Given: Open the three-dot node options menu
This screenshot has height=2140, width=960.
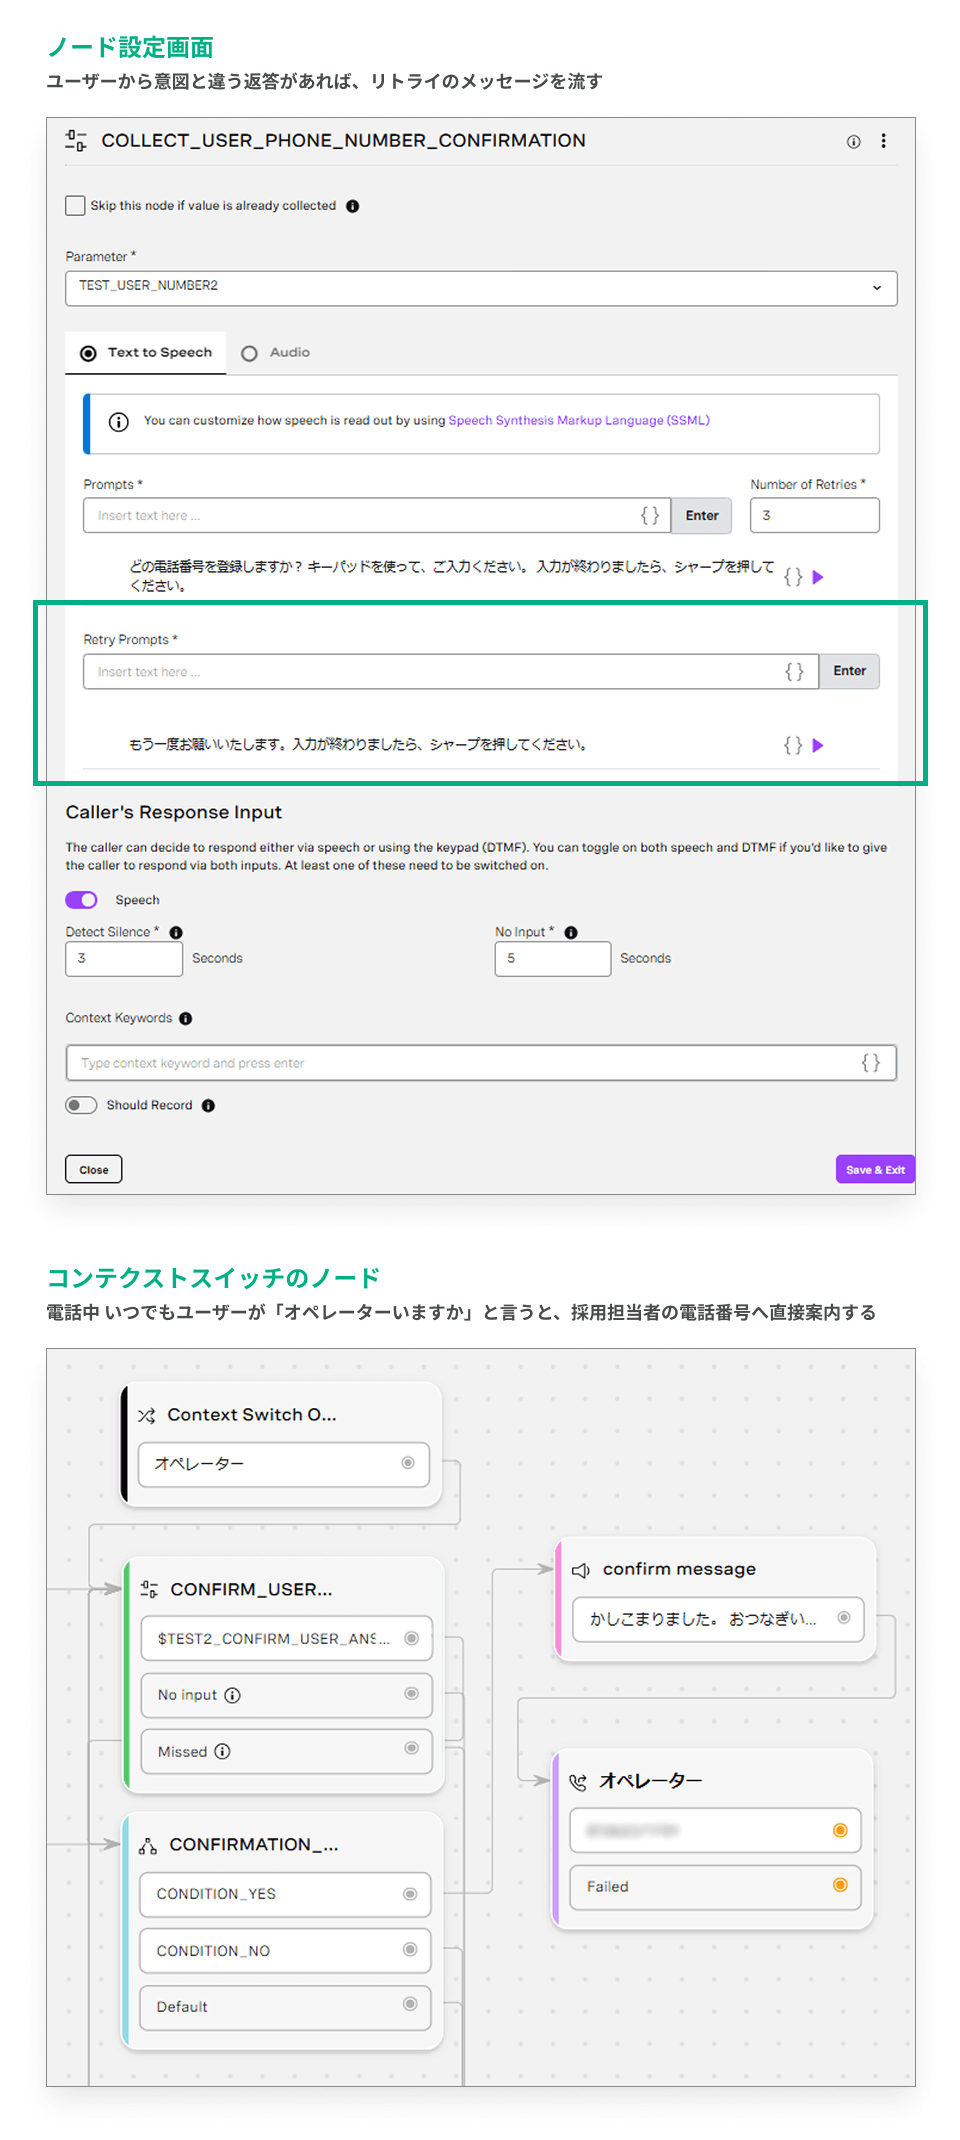Looking at the screenshot, I should tap(883, 141).
